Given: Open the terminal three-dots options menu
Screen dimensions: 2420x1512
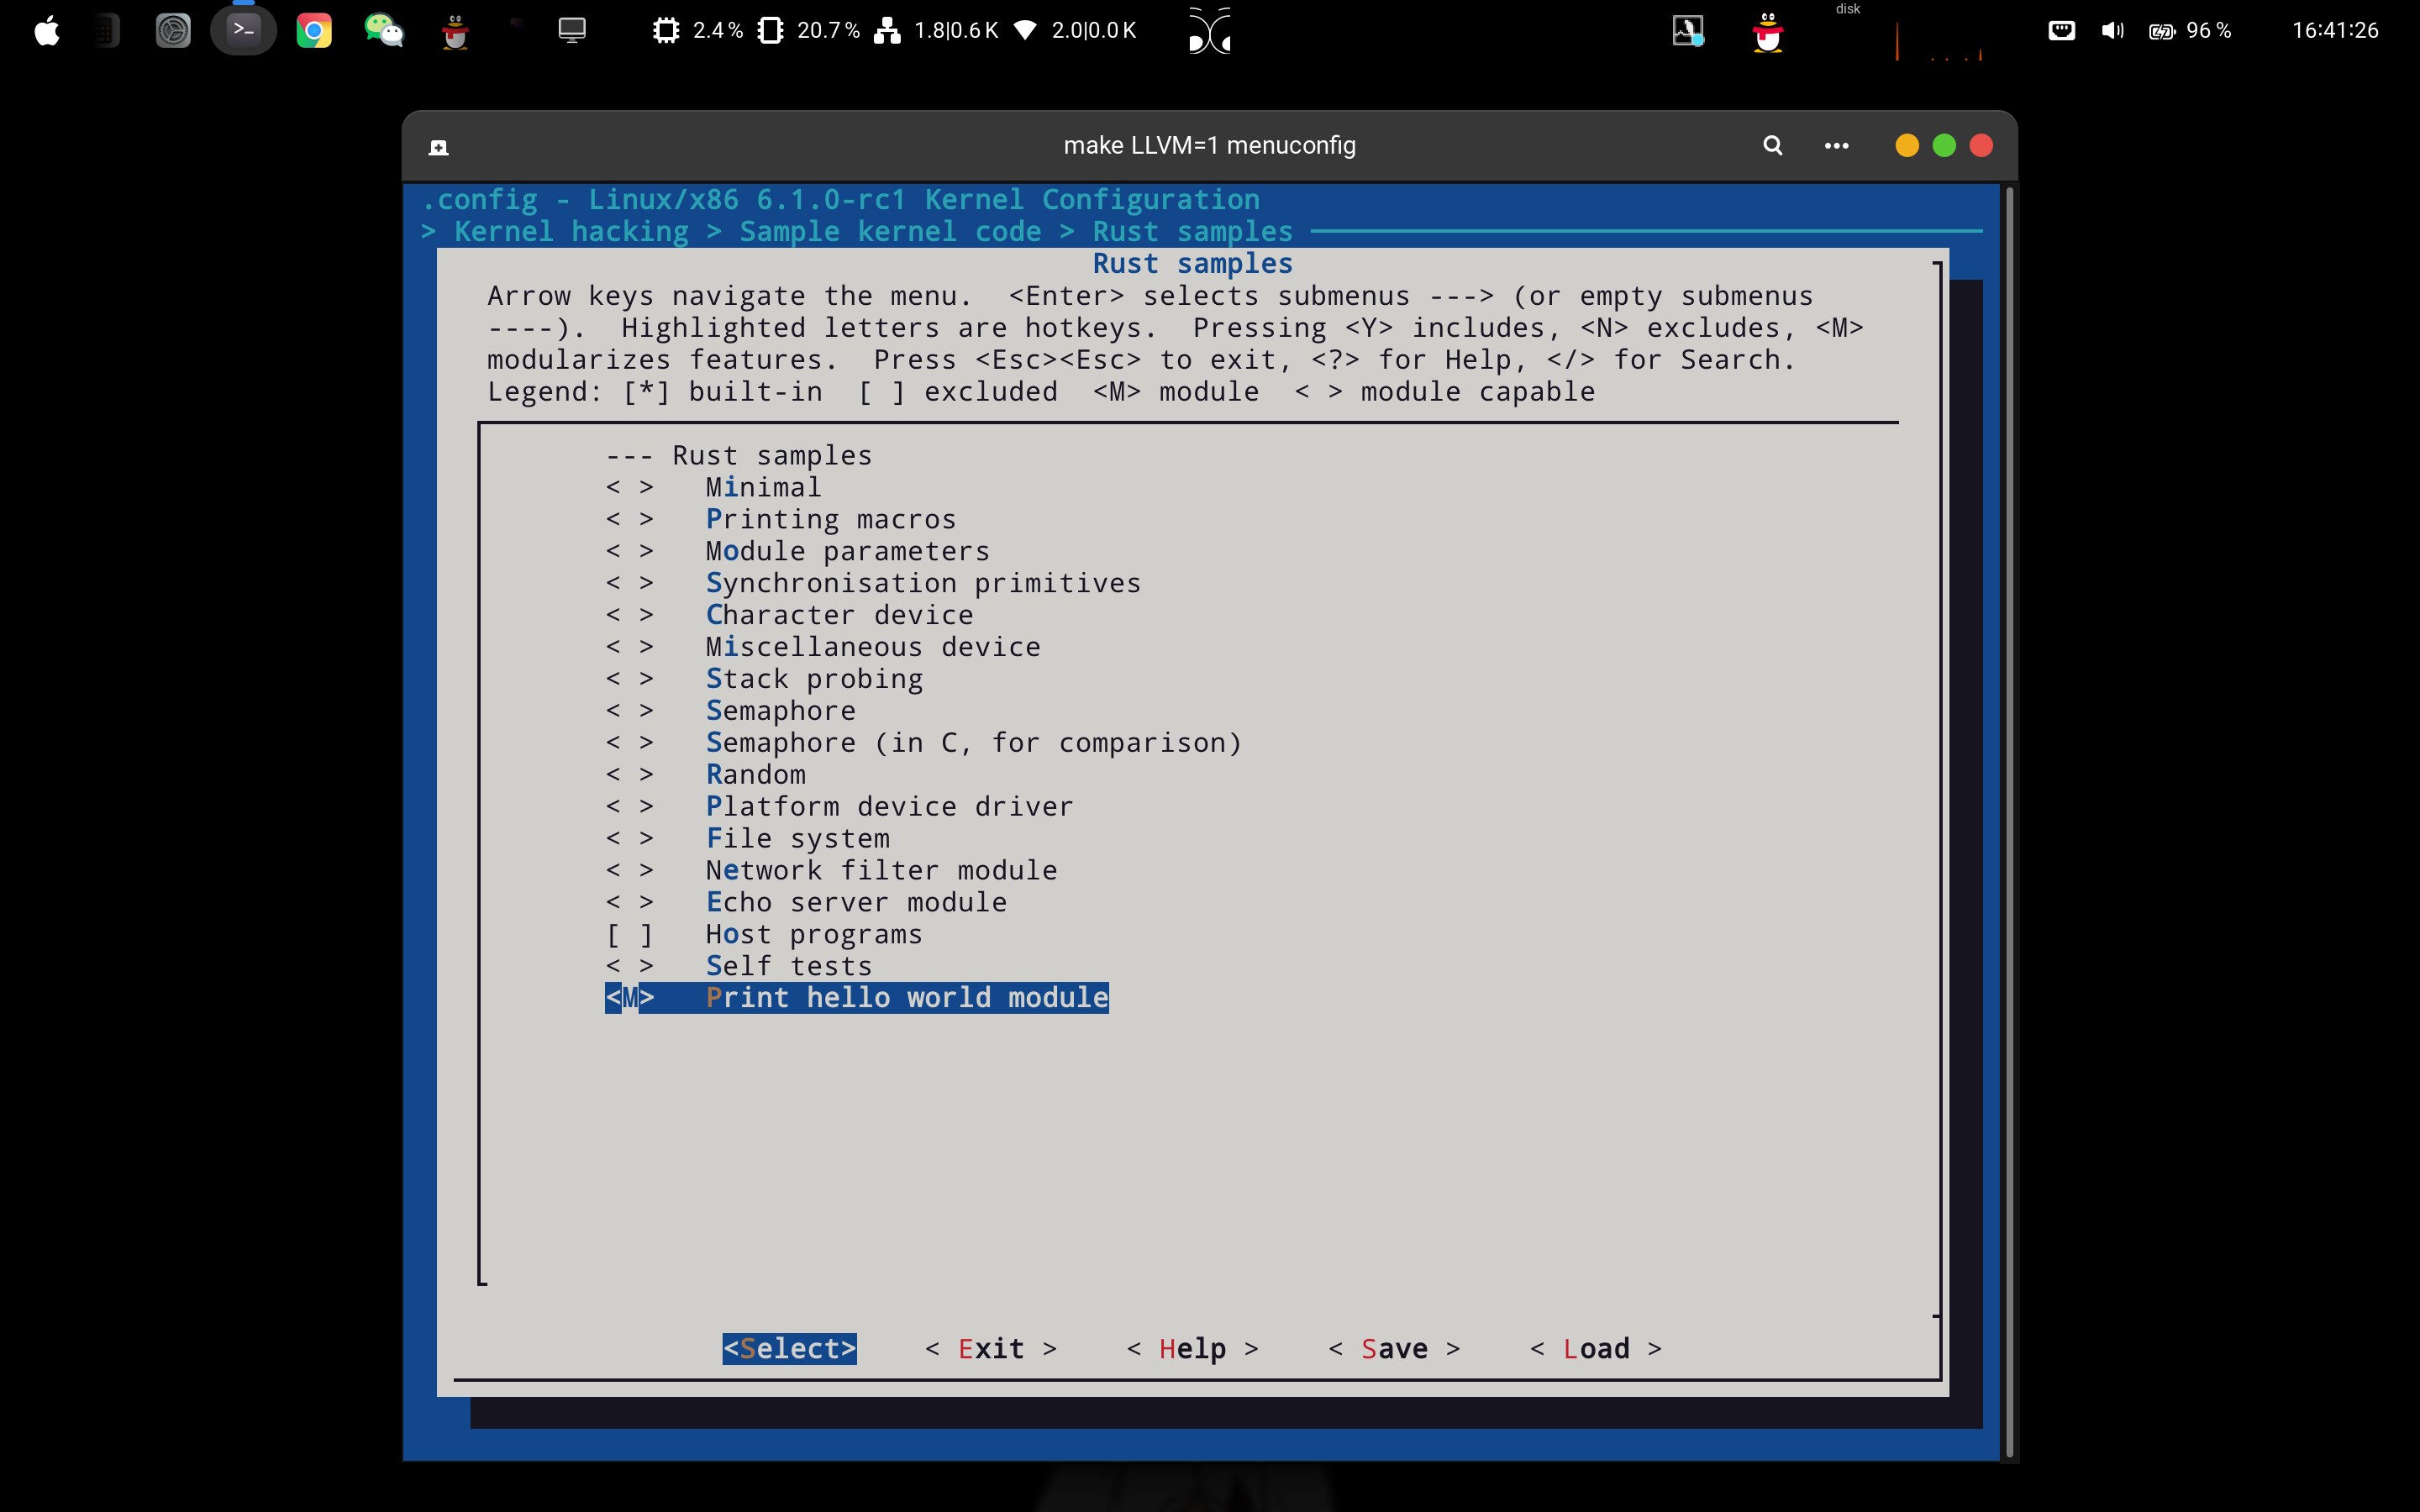Looking at the screenshot, I should [x=1836, y=145].
